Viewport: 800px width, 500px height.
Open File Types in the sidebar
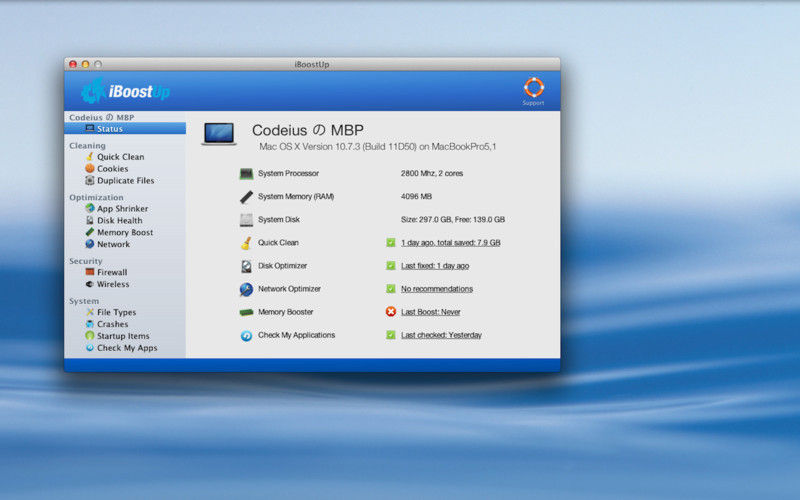pyautogui.click(x=116, y=312)
